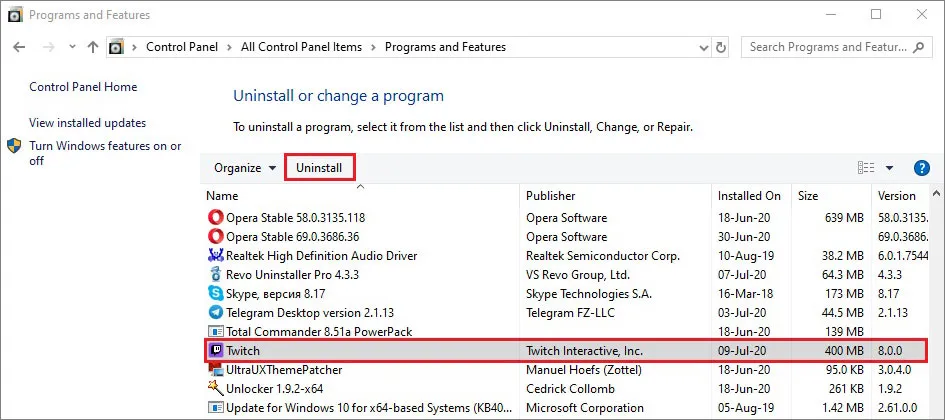Click the purple Twitch icon
The image size is (945, 420).
[215, 350]
